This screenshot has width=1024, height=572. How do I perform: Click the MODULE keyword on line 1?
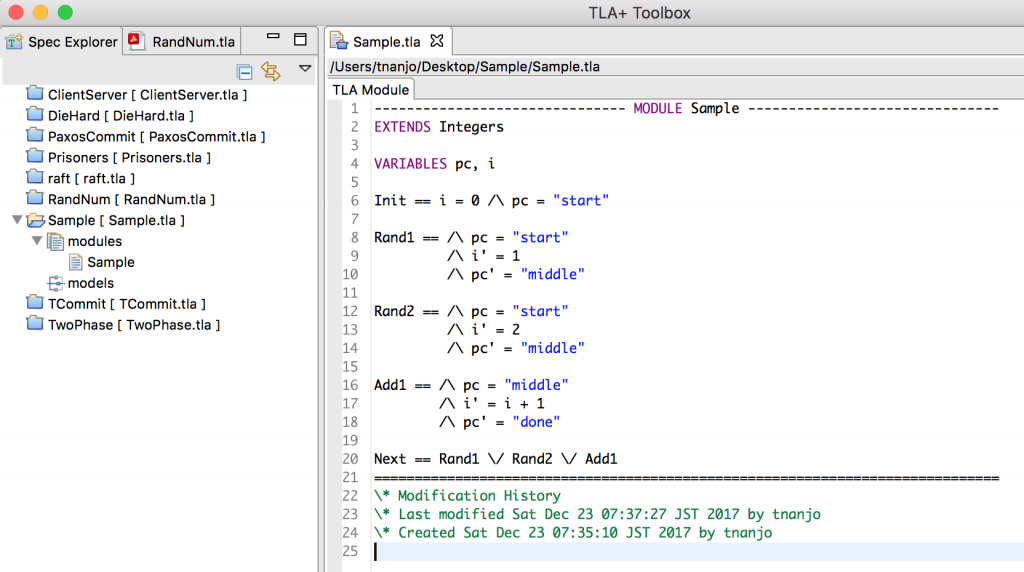(x=657, y=108)
